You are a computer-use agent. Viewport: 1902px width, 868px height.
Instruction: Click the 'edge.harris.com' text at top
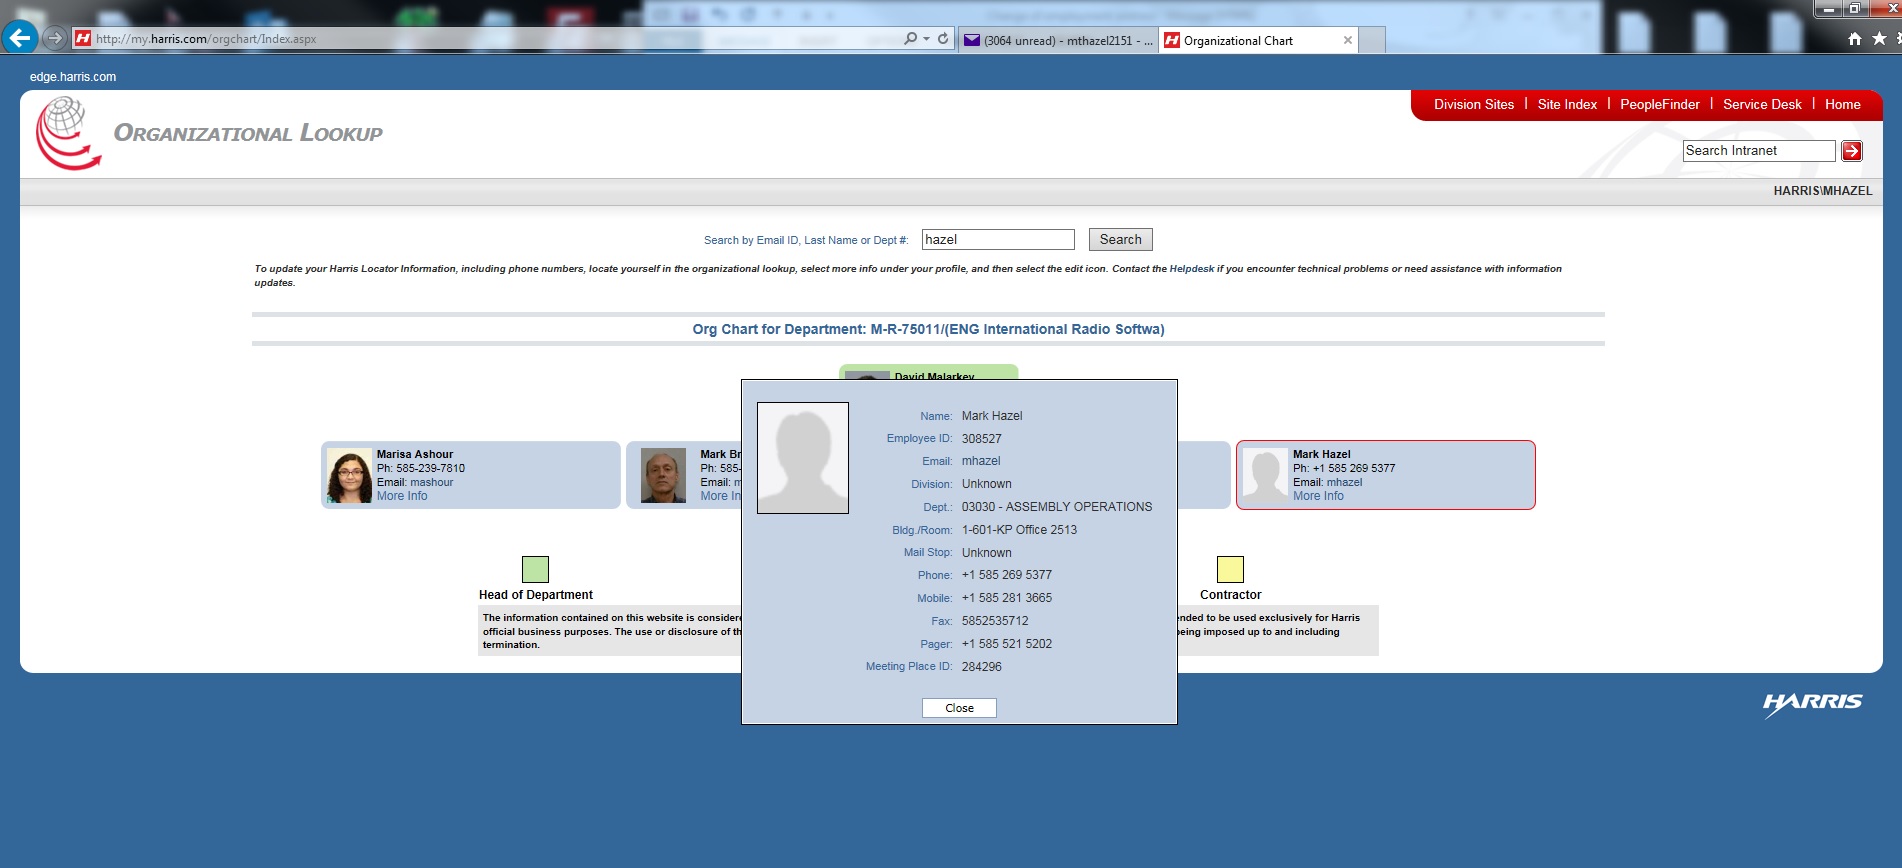[73, 77]
